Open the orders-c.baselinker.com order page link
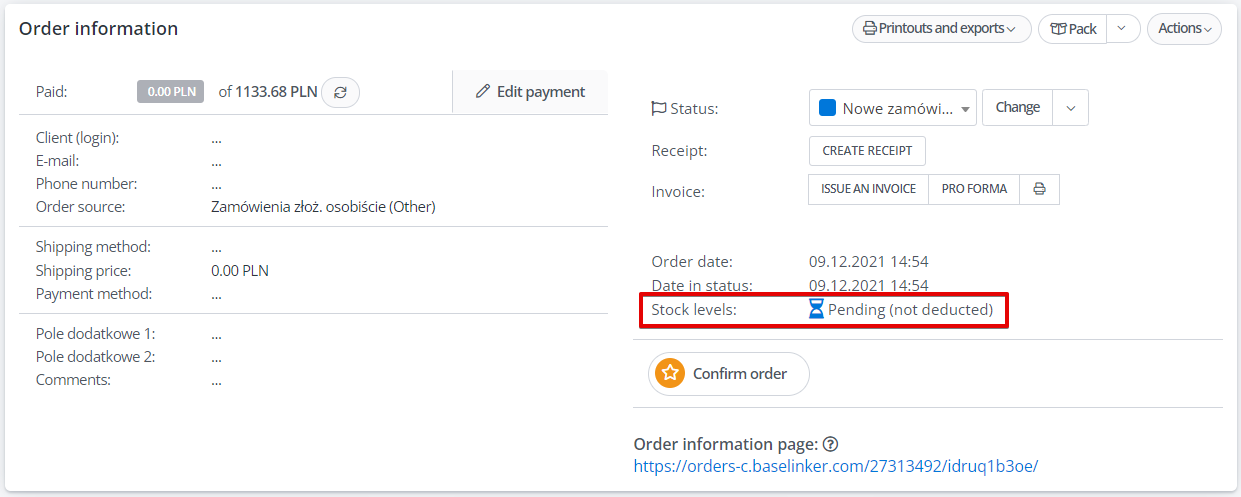 (x=836, y=466)
